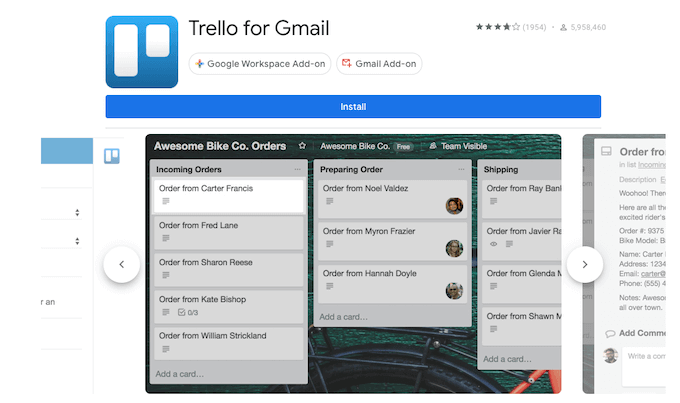Click the Preparing Order list title

tap(351, 169)
